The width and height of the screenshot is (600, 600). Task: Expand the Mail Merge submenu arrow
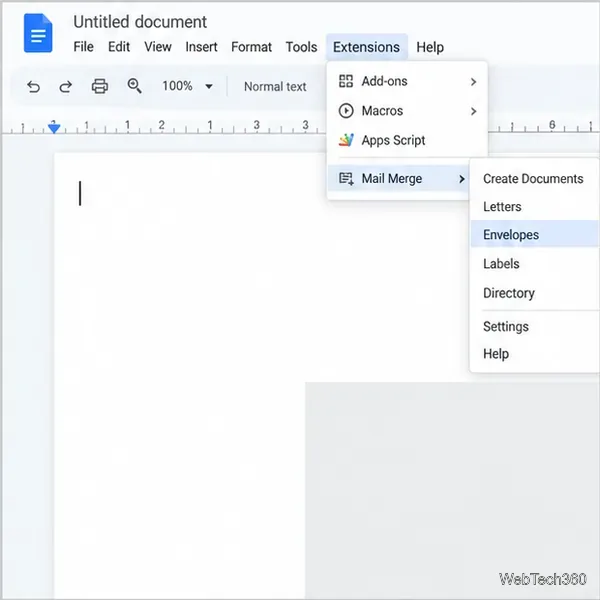[461, 179]
